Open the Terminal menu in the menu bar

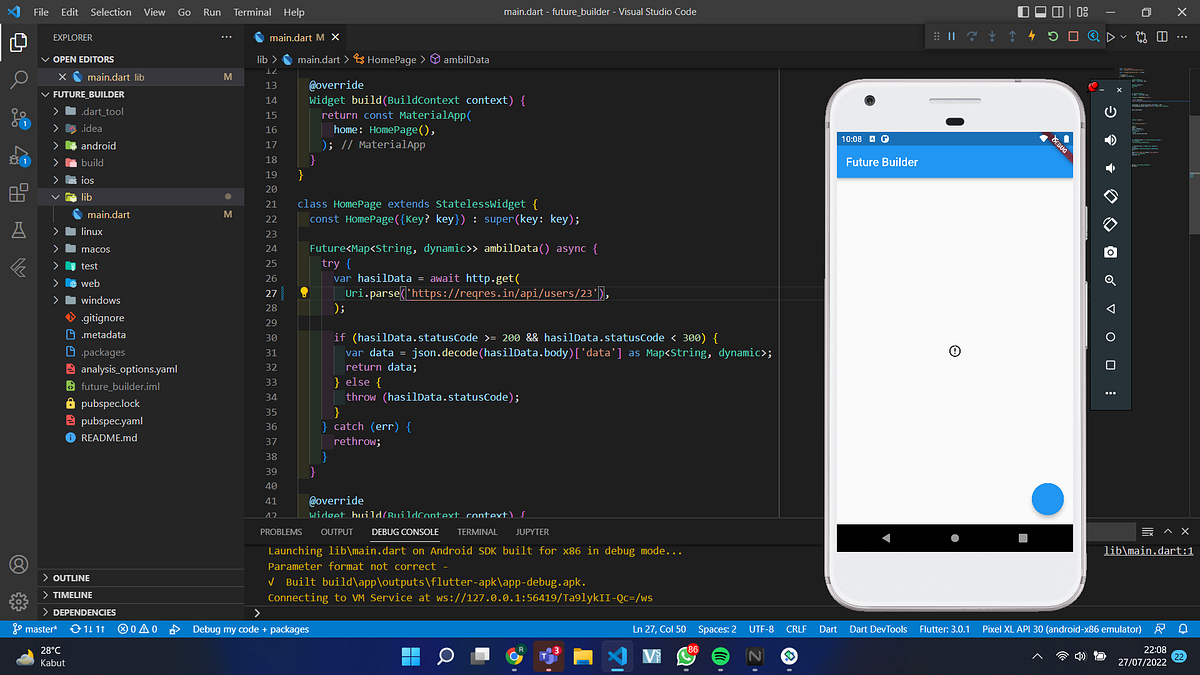coord(251,11)
